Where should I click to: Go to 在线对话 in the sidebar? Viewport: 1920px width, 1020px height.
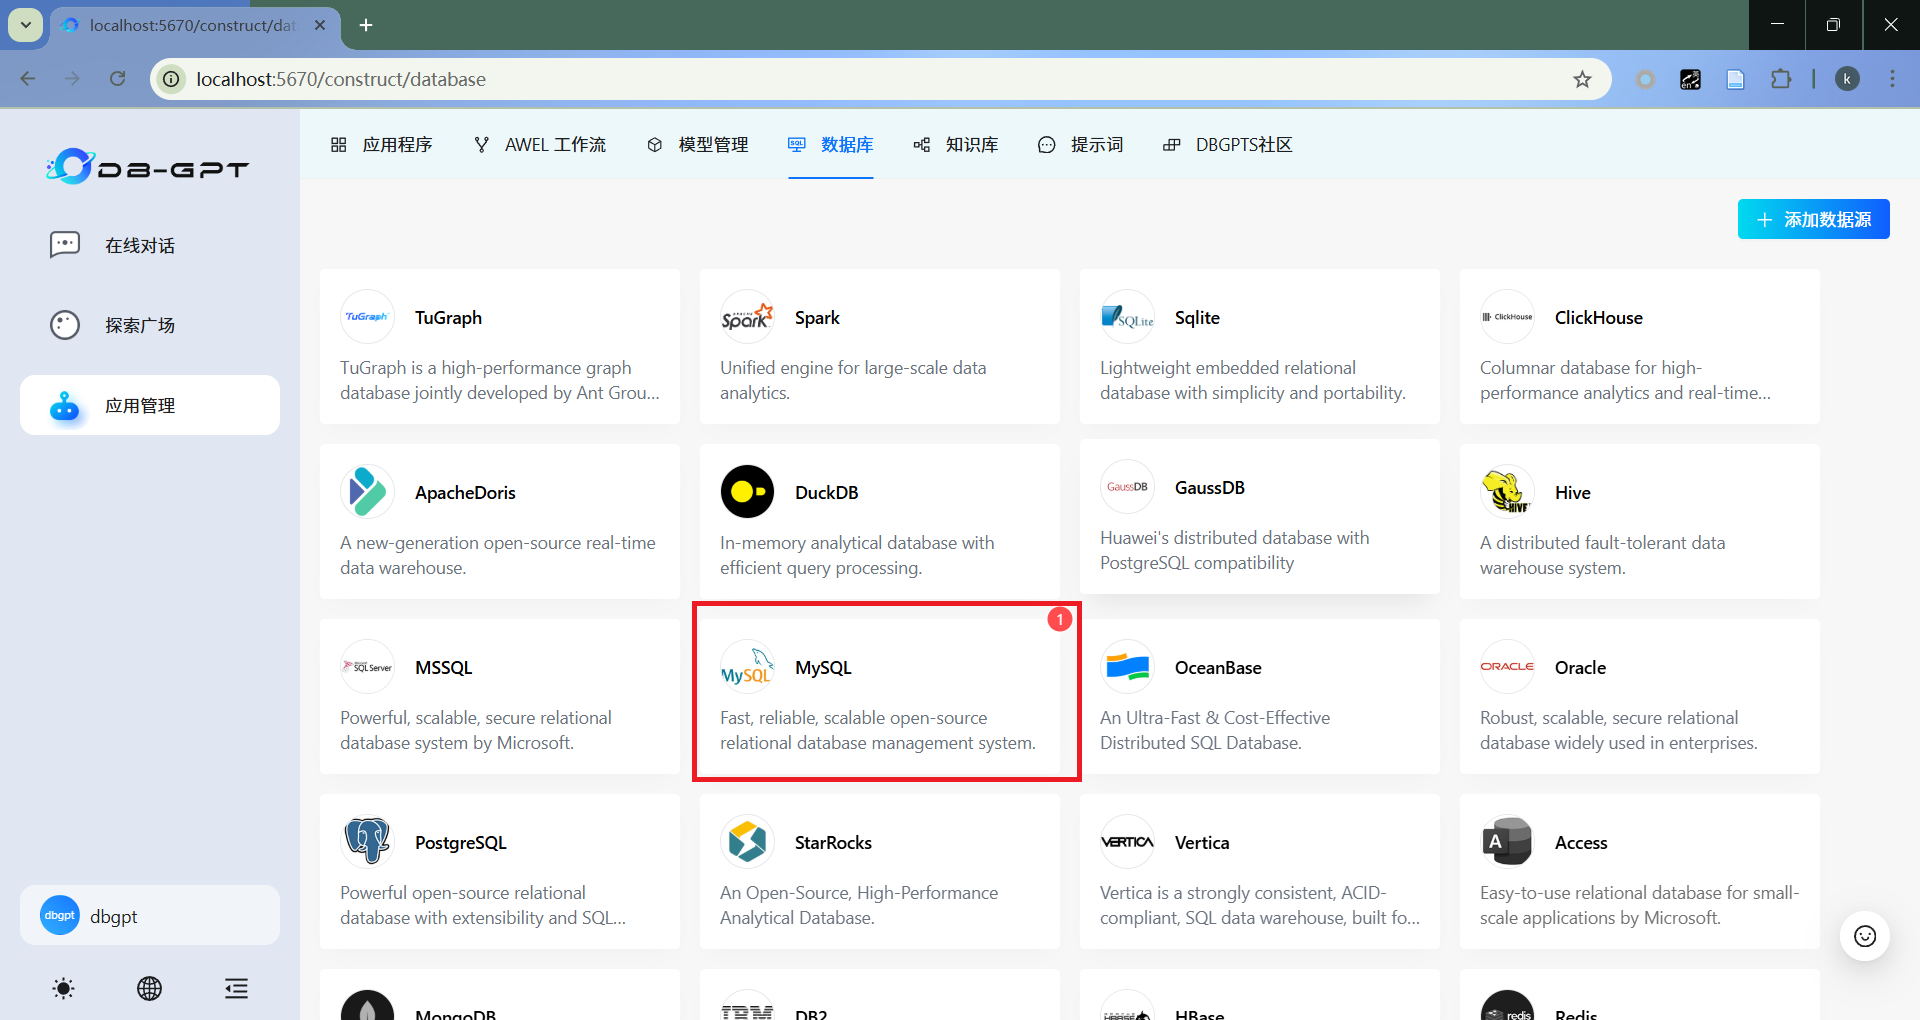tap(140, 246)
